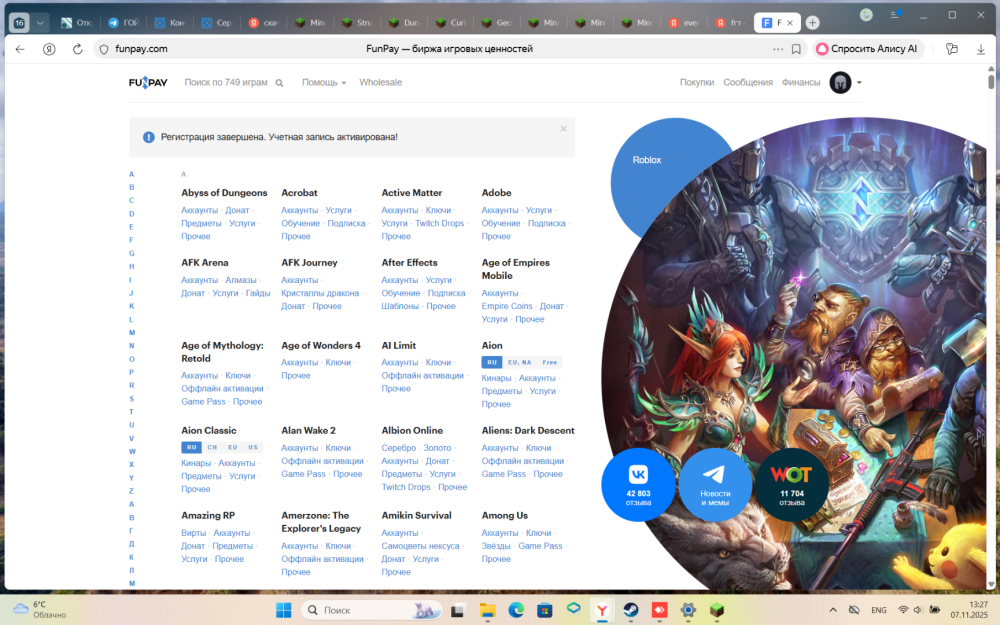Open the WOT reviews circle
The width and height of the screenshot is (1000, 625).
791,485
